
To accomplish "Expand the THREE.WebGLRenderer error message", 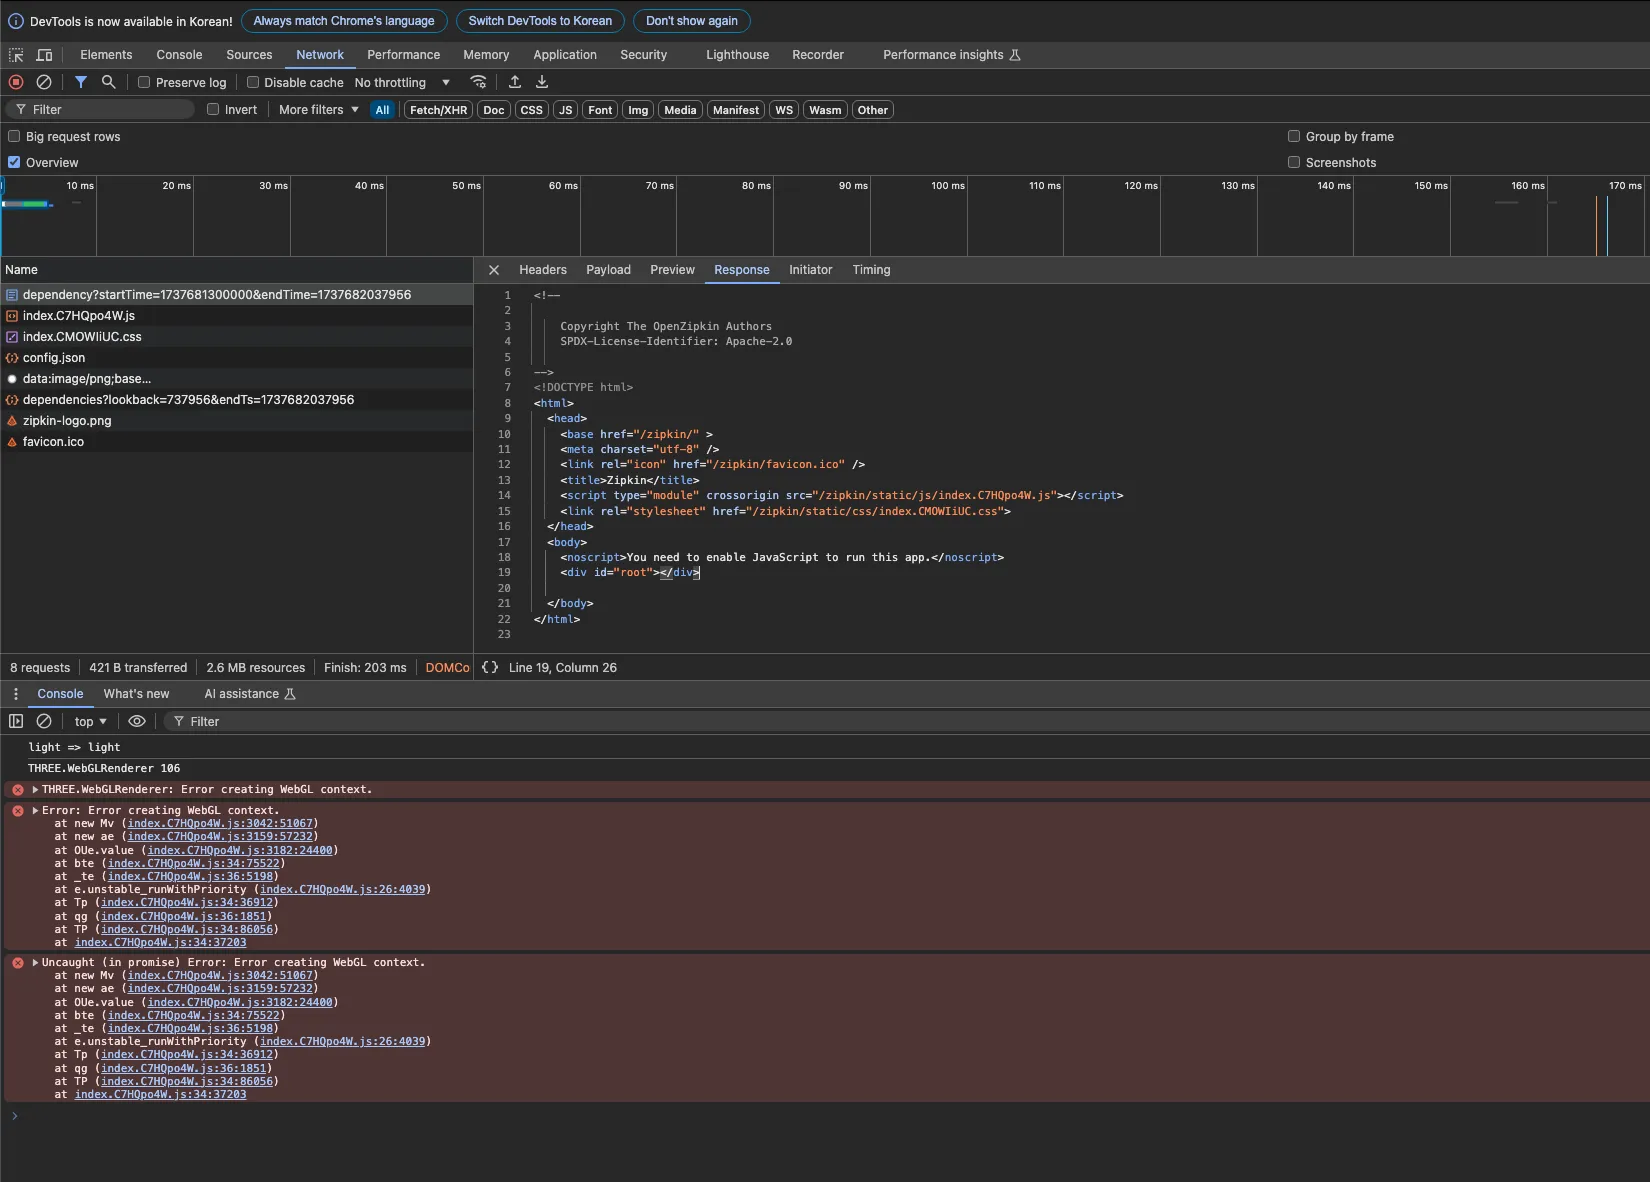I will click(x=35, y=790).
